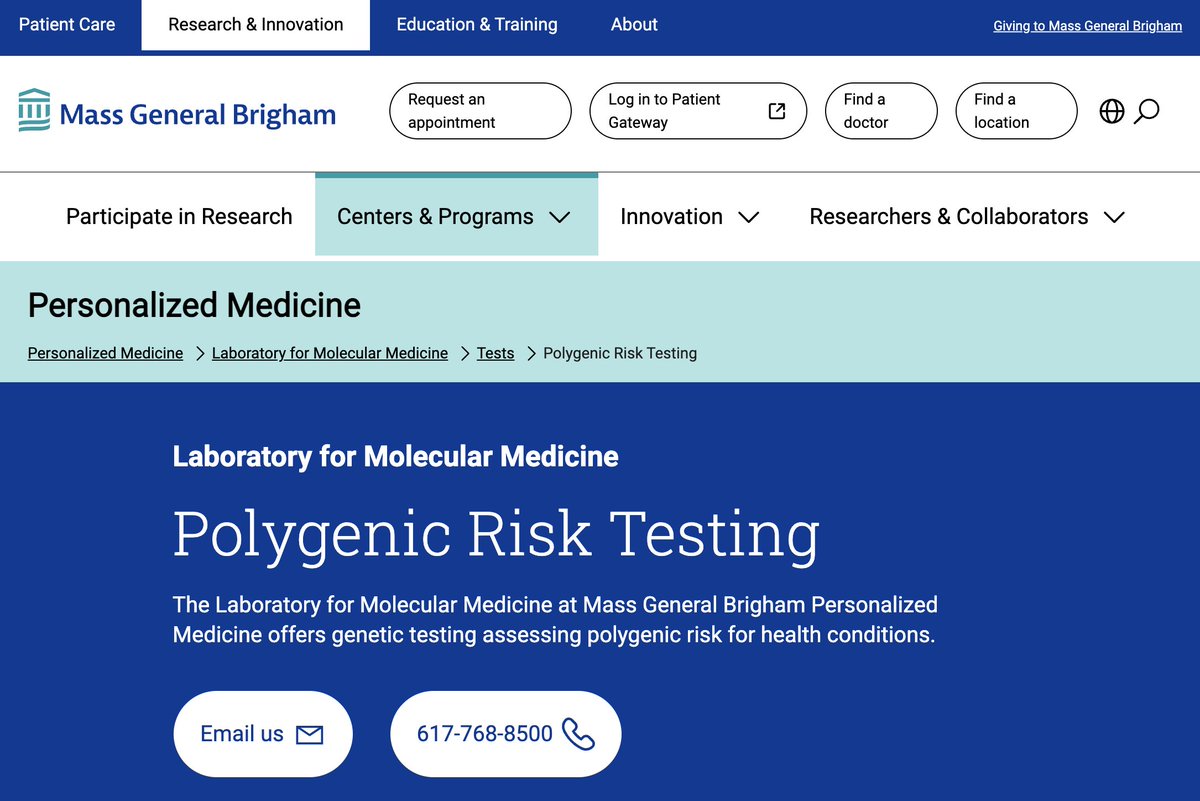Click the Mass General Brigham logo

point(177,111)
